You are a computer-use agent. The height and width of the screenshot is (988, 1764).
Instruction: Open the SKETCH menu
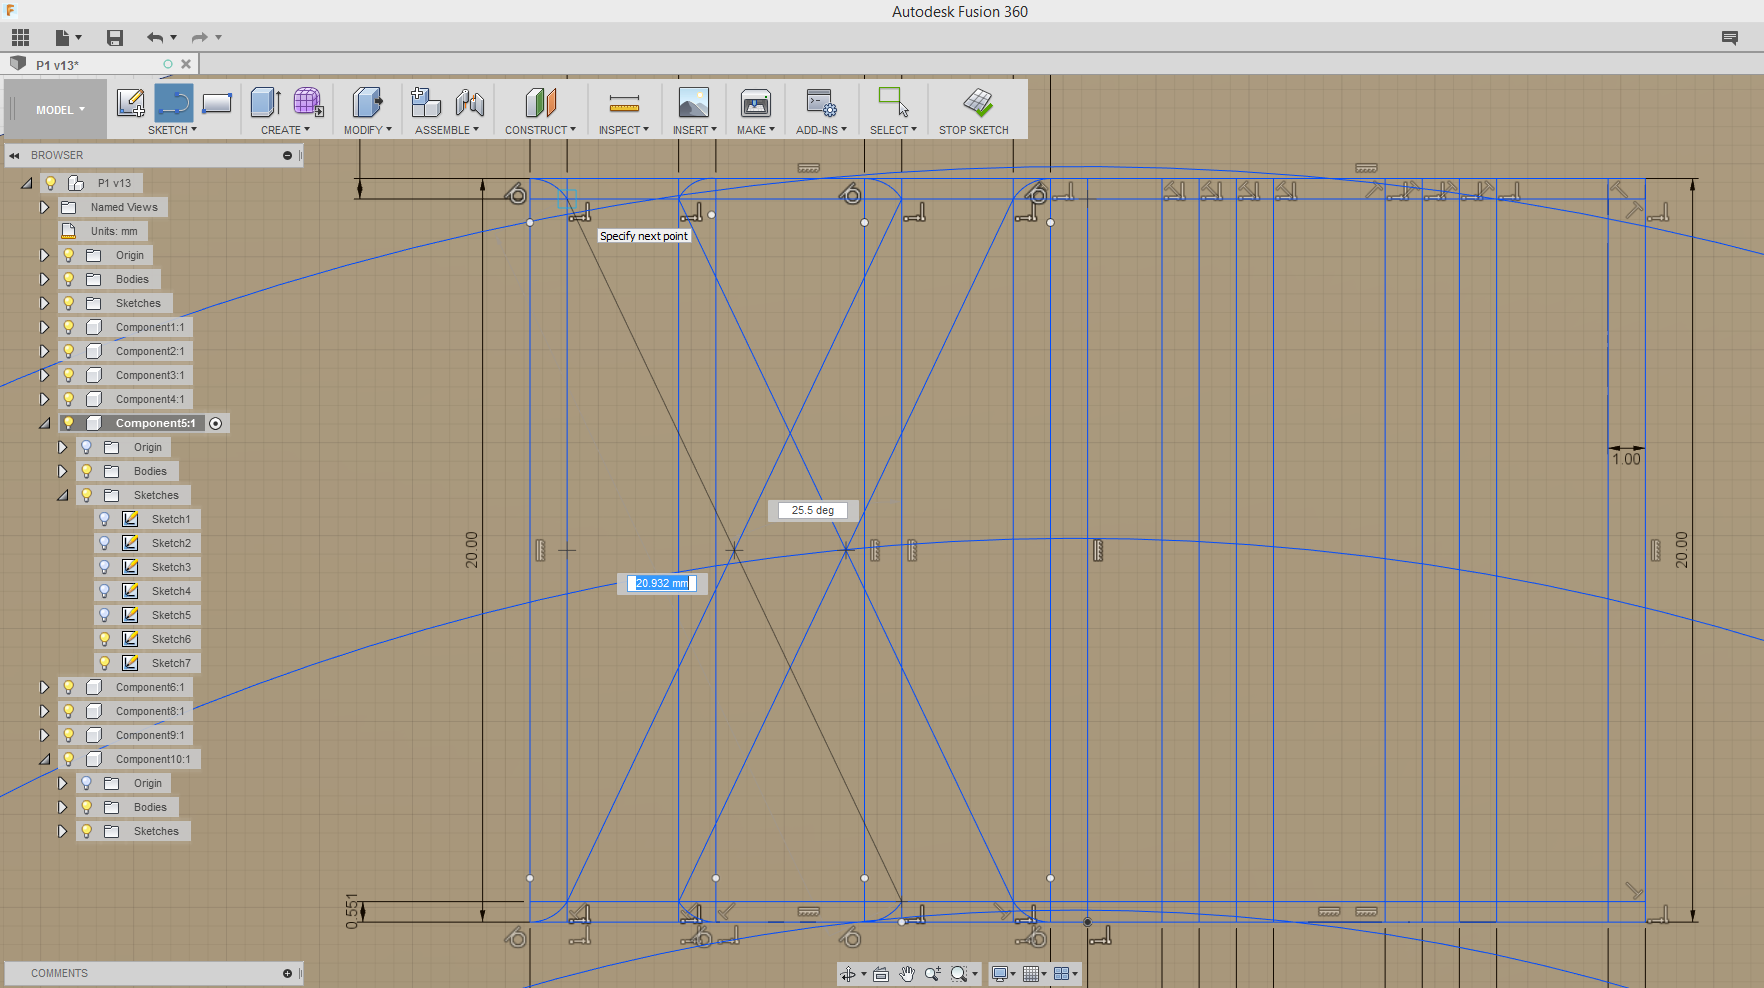coord(172,130)
